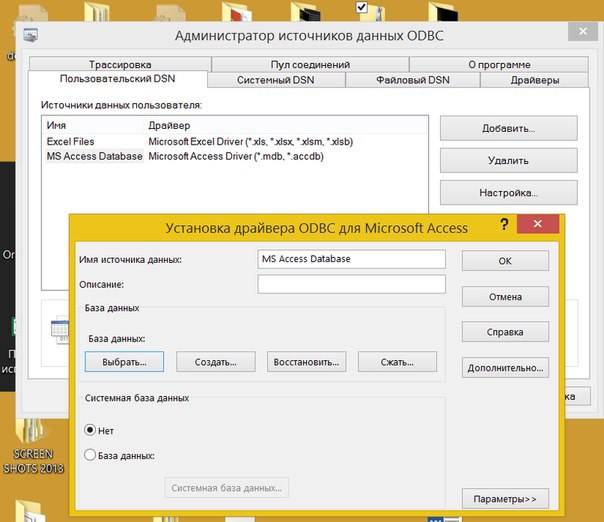The width and height of the screenshot is (604, 522).
Task: Click Microsoft Excel Driver entry text
Action: 250,141
